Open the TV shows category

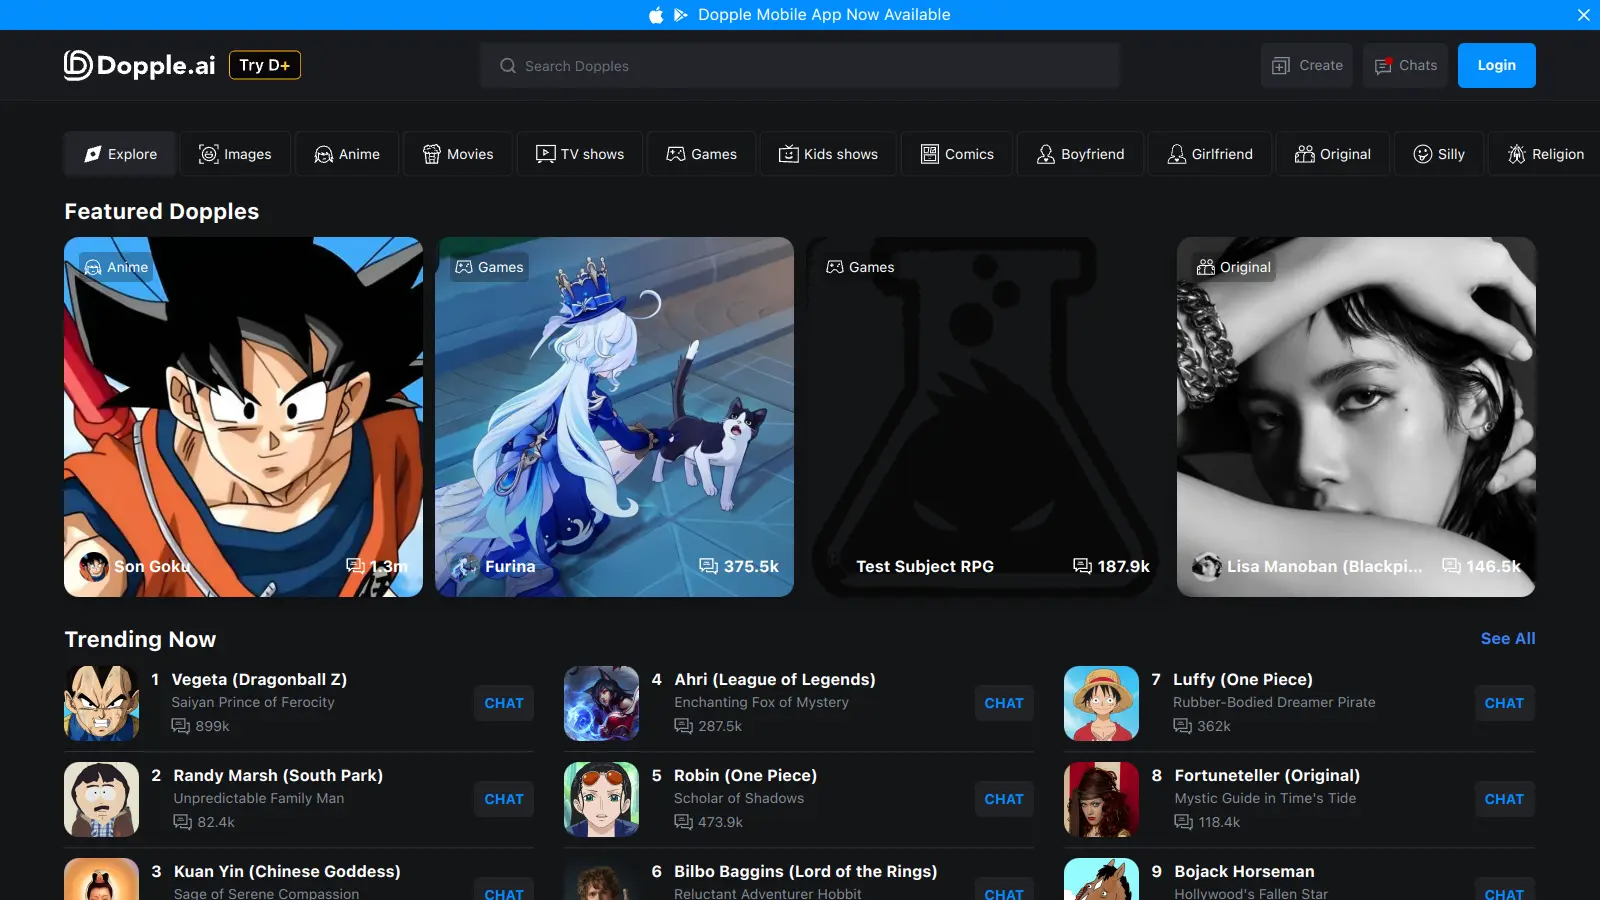point(580,154)
